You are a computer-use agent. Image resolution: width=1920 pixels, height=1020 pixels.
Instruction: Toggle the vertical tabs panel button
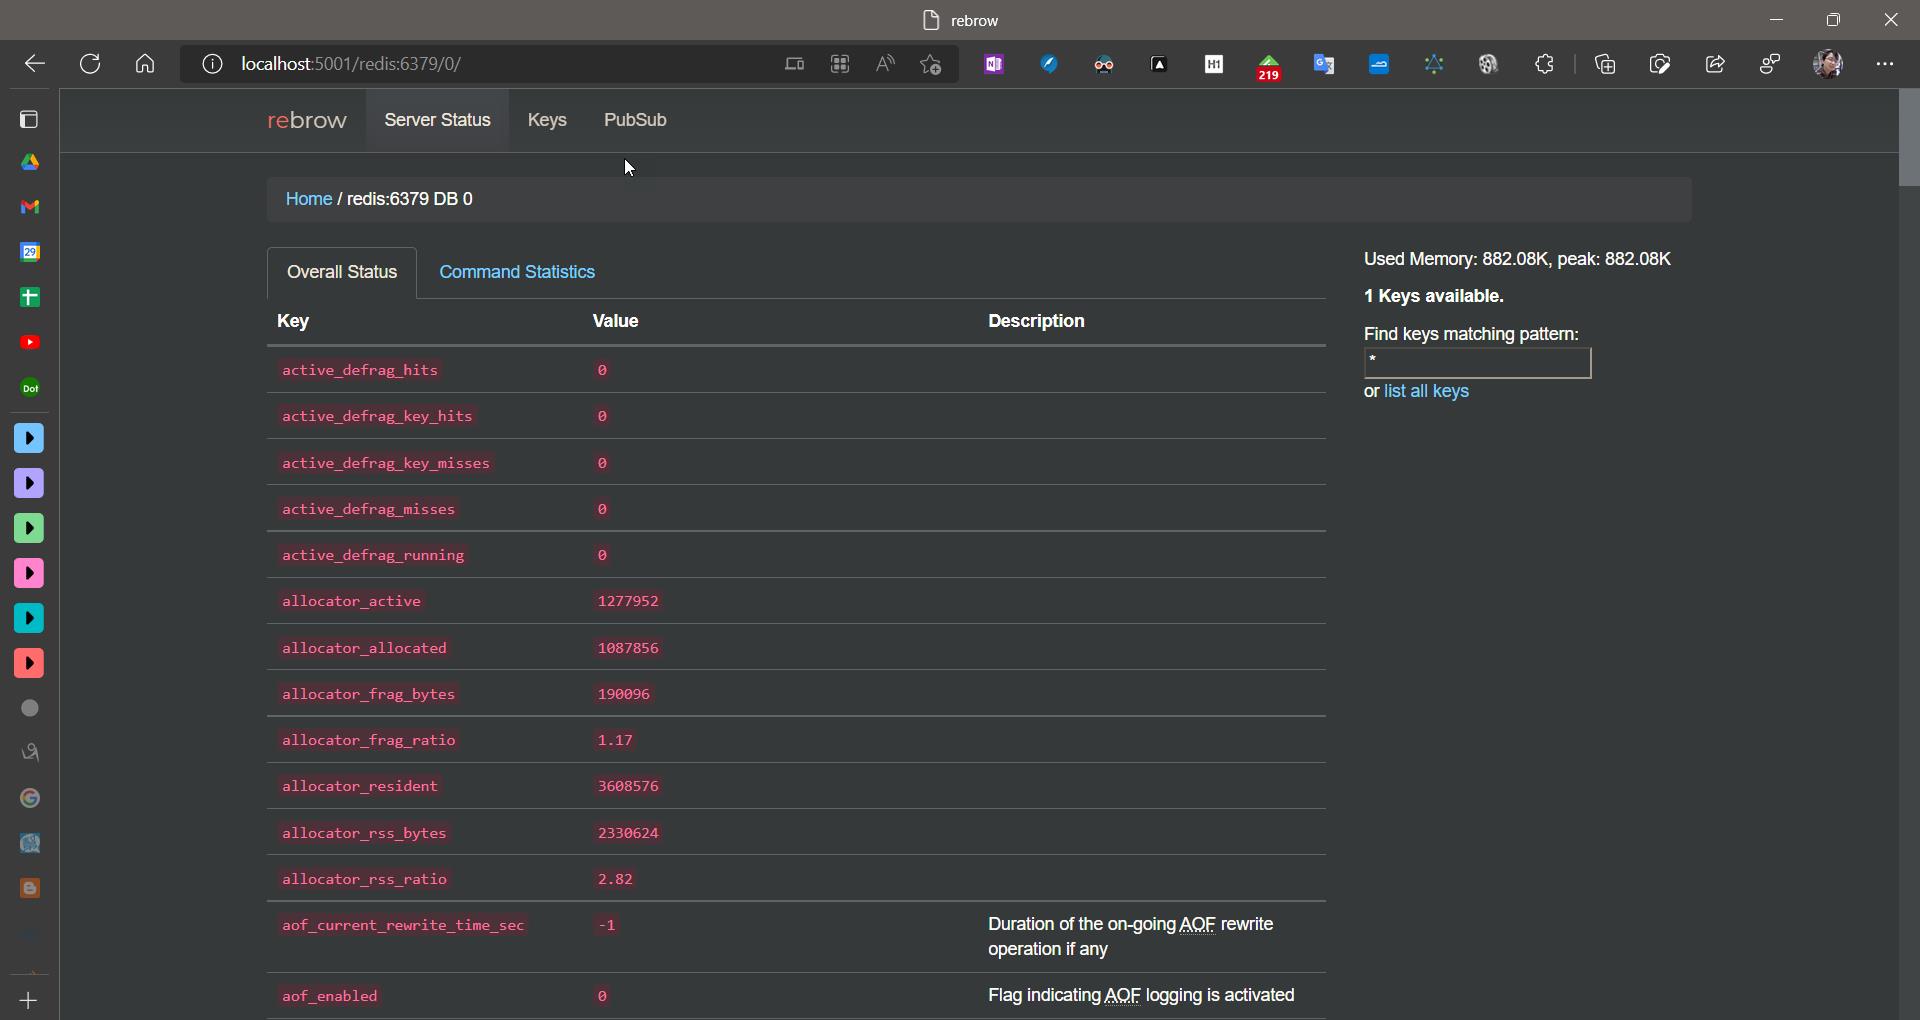29,120
